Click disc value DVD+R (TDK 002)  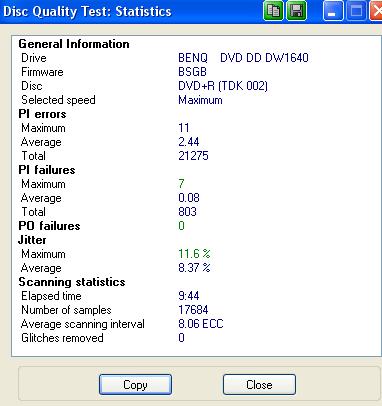click(223, 86)
